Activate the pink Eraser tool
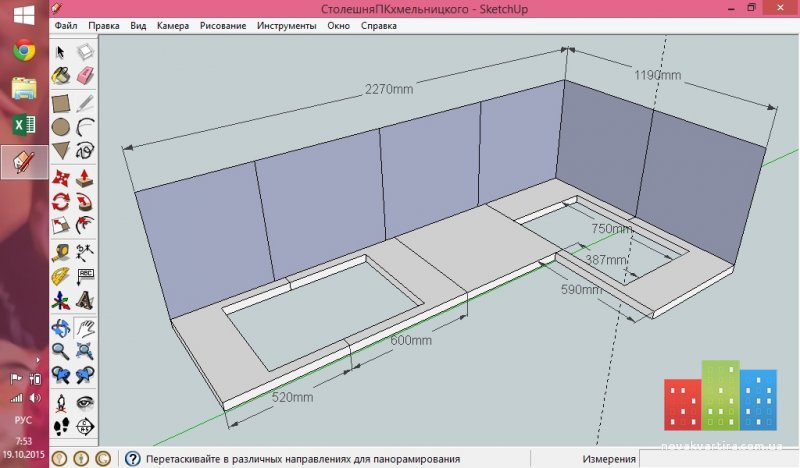This screenshot has height=468, width=800. click(85, 76)
